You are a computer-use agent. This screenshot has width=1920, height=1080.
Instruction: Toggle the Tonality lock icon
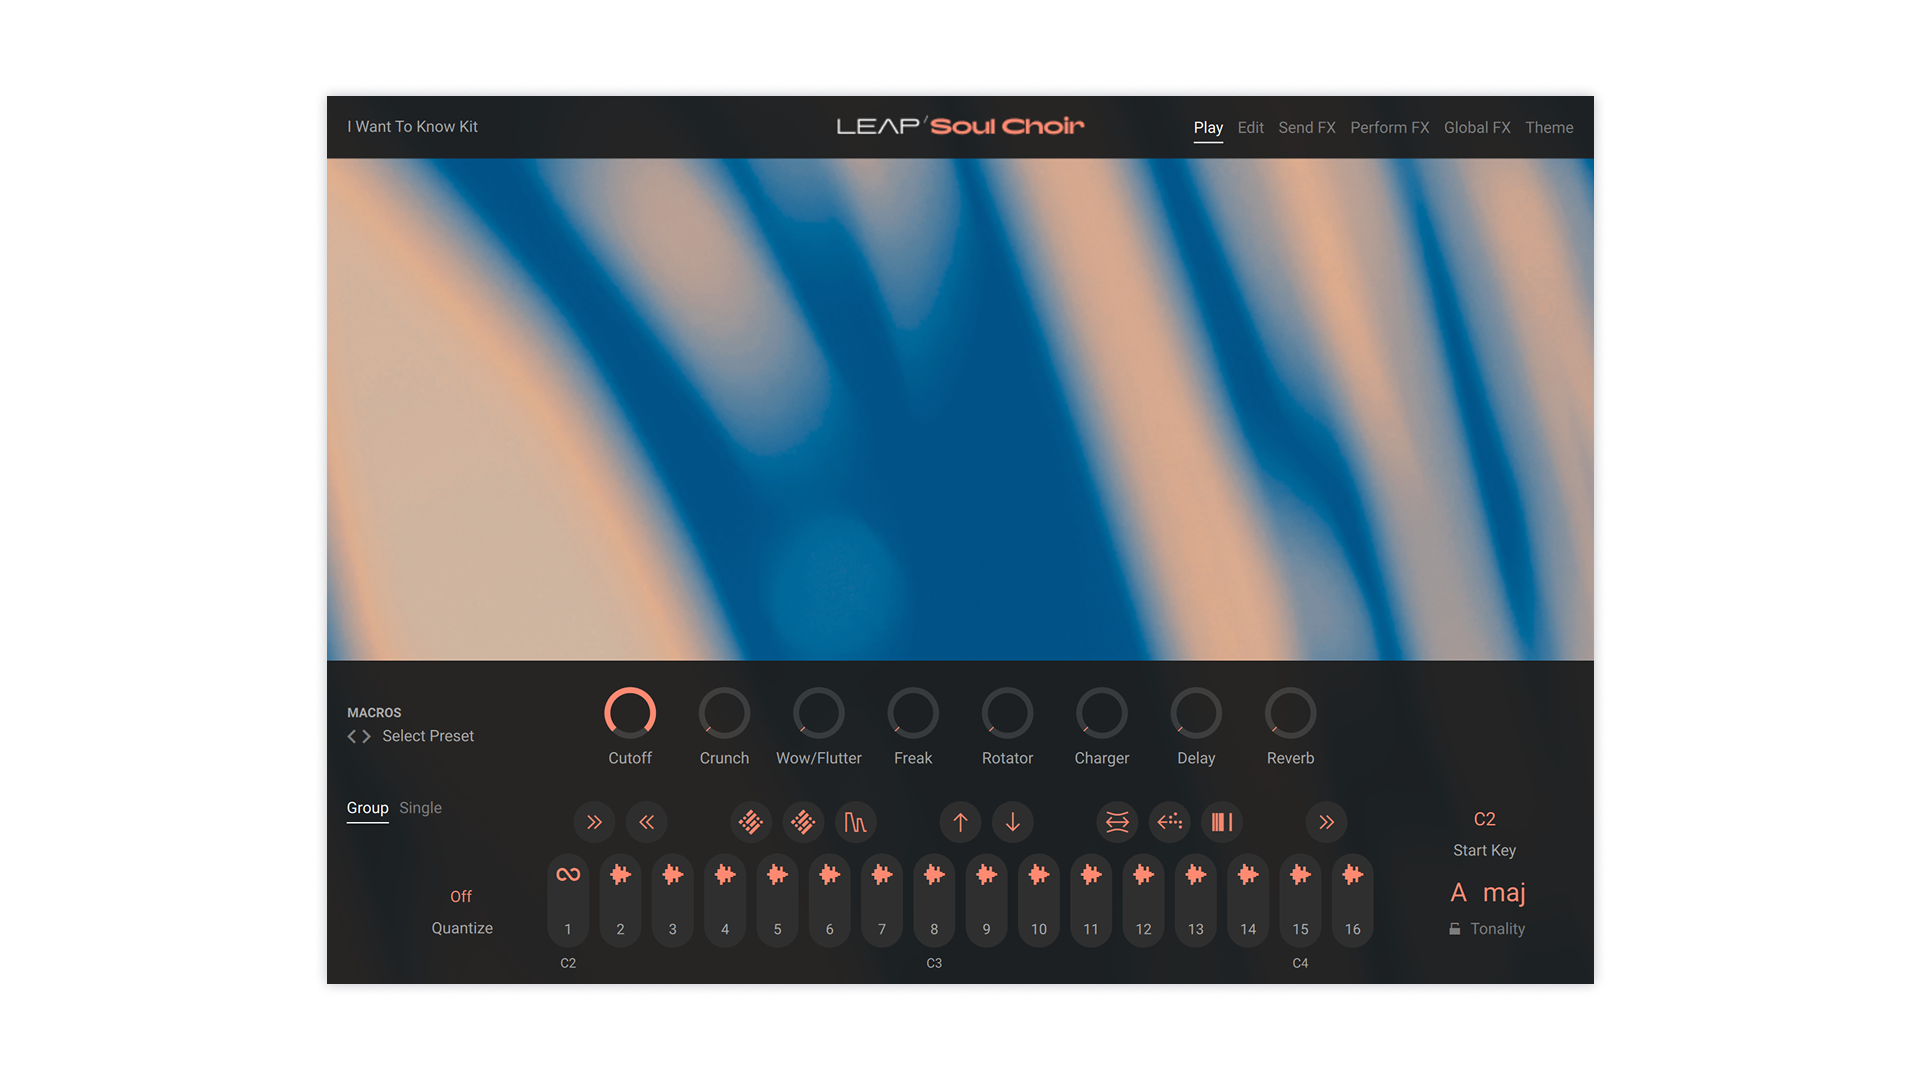[1455, 929]
